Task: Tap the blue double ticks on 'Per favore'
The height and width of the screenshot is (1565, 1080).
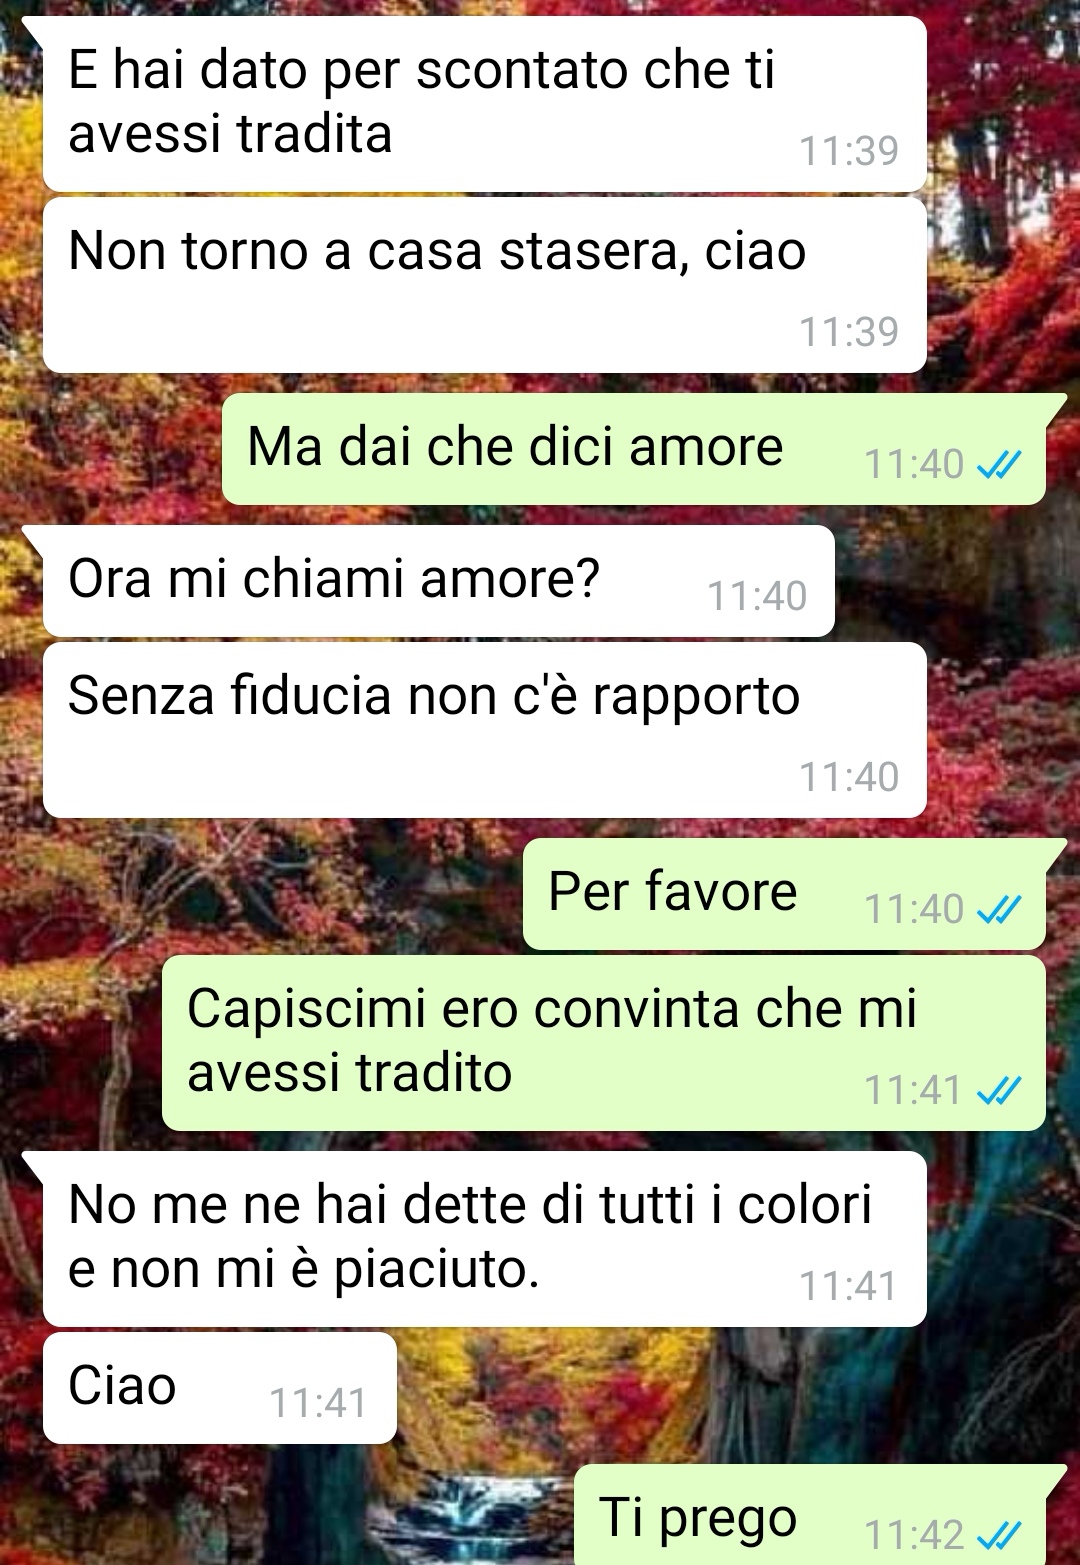Action: tap(998, 909)
